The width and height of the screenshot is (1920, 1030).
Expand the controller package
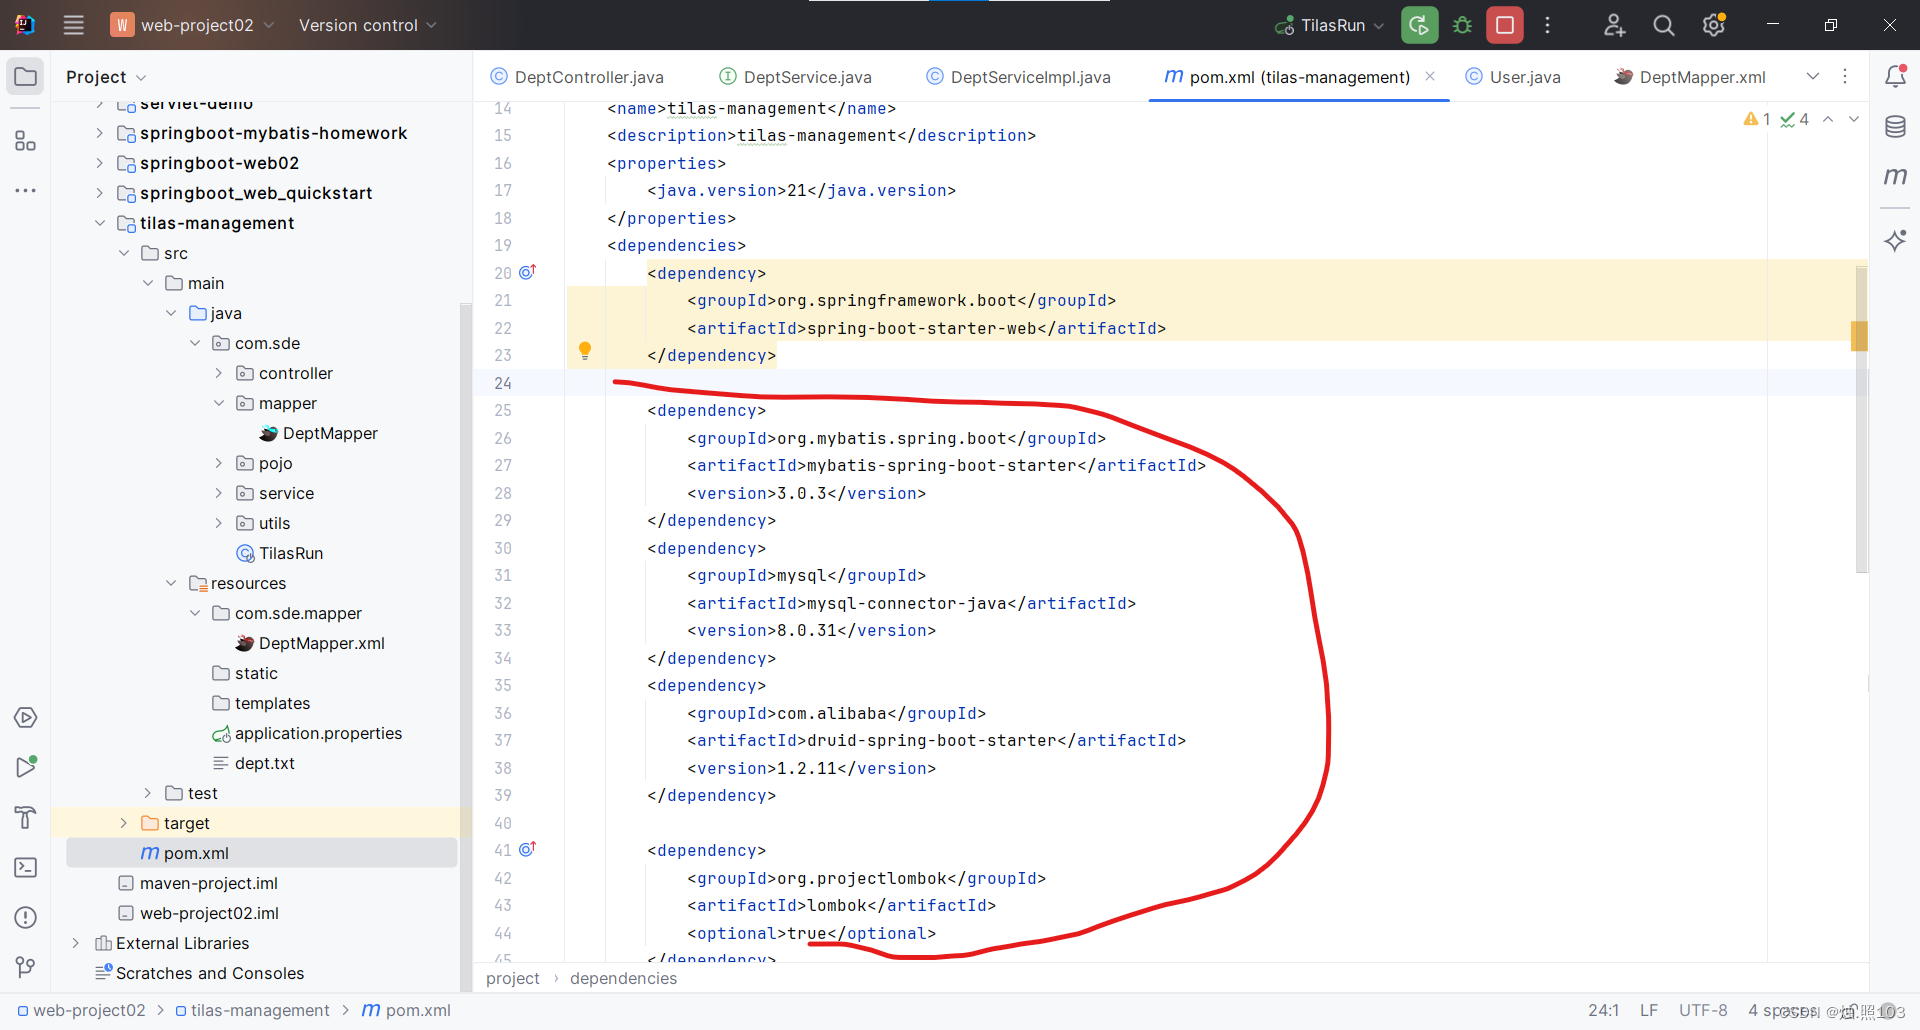[x=219, y=373]
